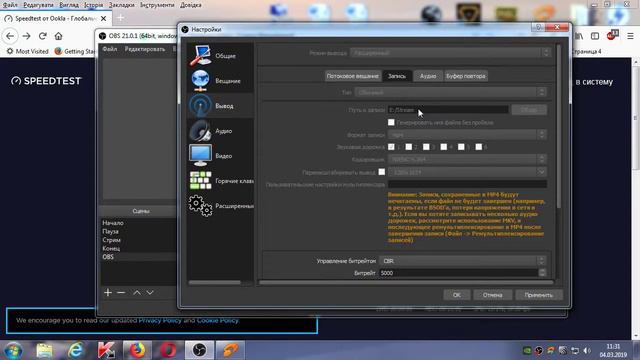The height and width of the screenshot is (360, 640).
Task: Open the OBS Файл menu
Action: (x=110, y=49)
